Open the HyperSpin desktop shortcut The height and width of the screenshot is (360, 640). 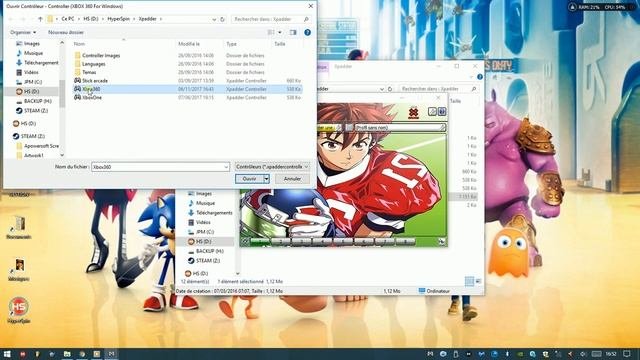[18, 310]
